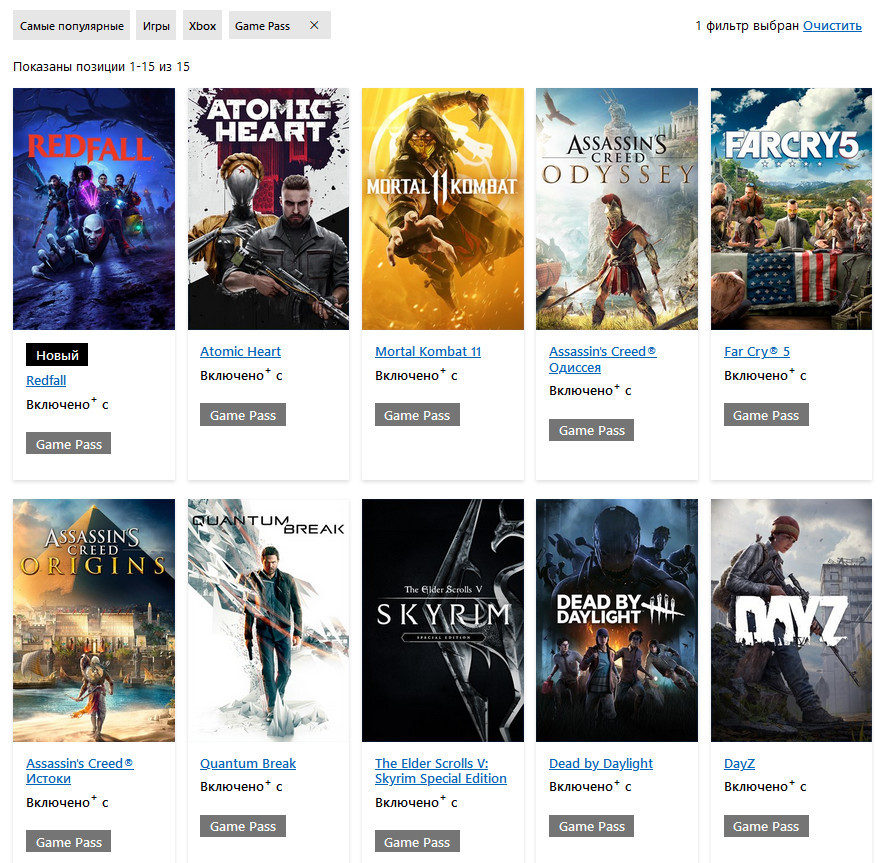Click the Game Pass badge under Far Cry 5
The height and width of the screenshot is (863, 883).
point(766,415)
